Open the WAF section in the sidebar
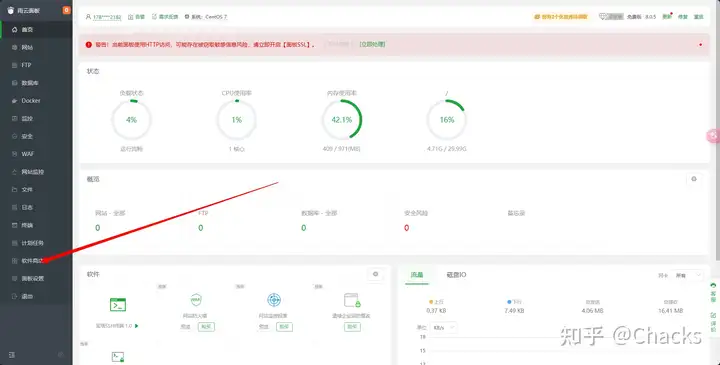 (36, 154)
